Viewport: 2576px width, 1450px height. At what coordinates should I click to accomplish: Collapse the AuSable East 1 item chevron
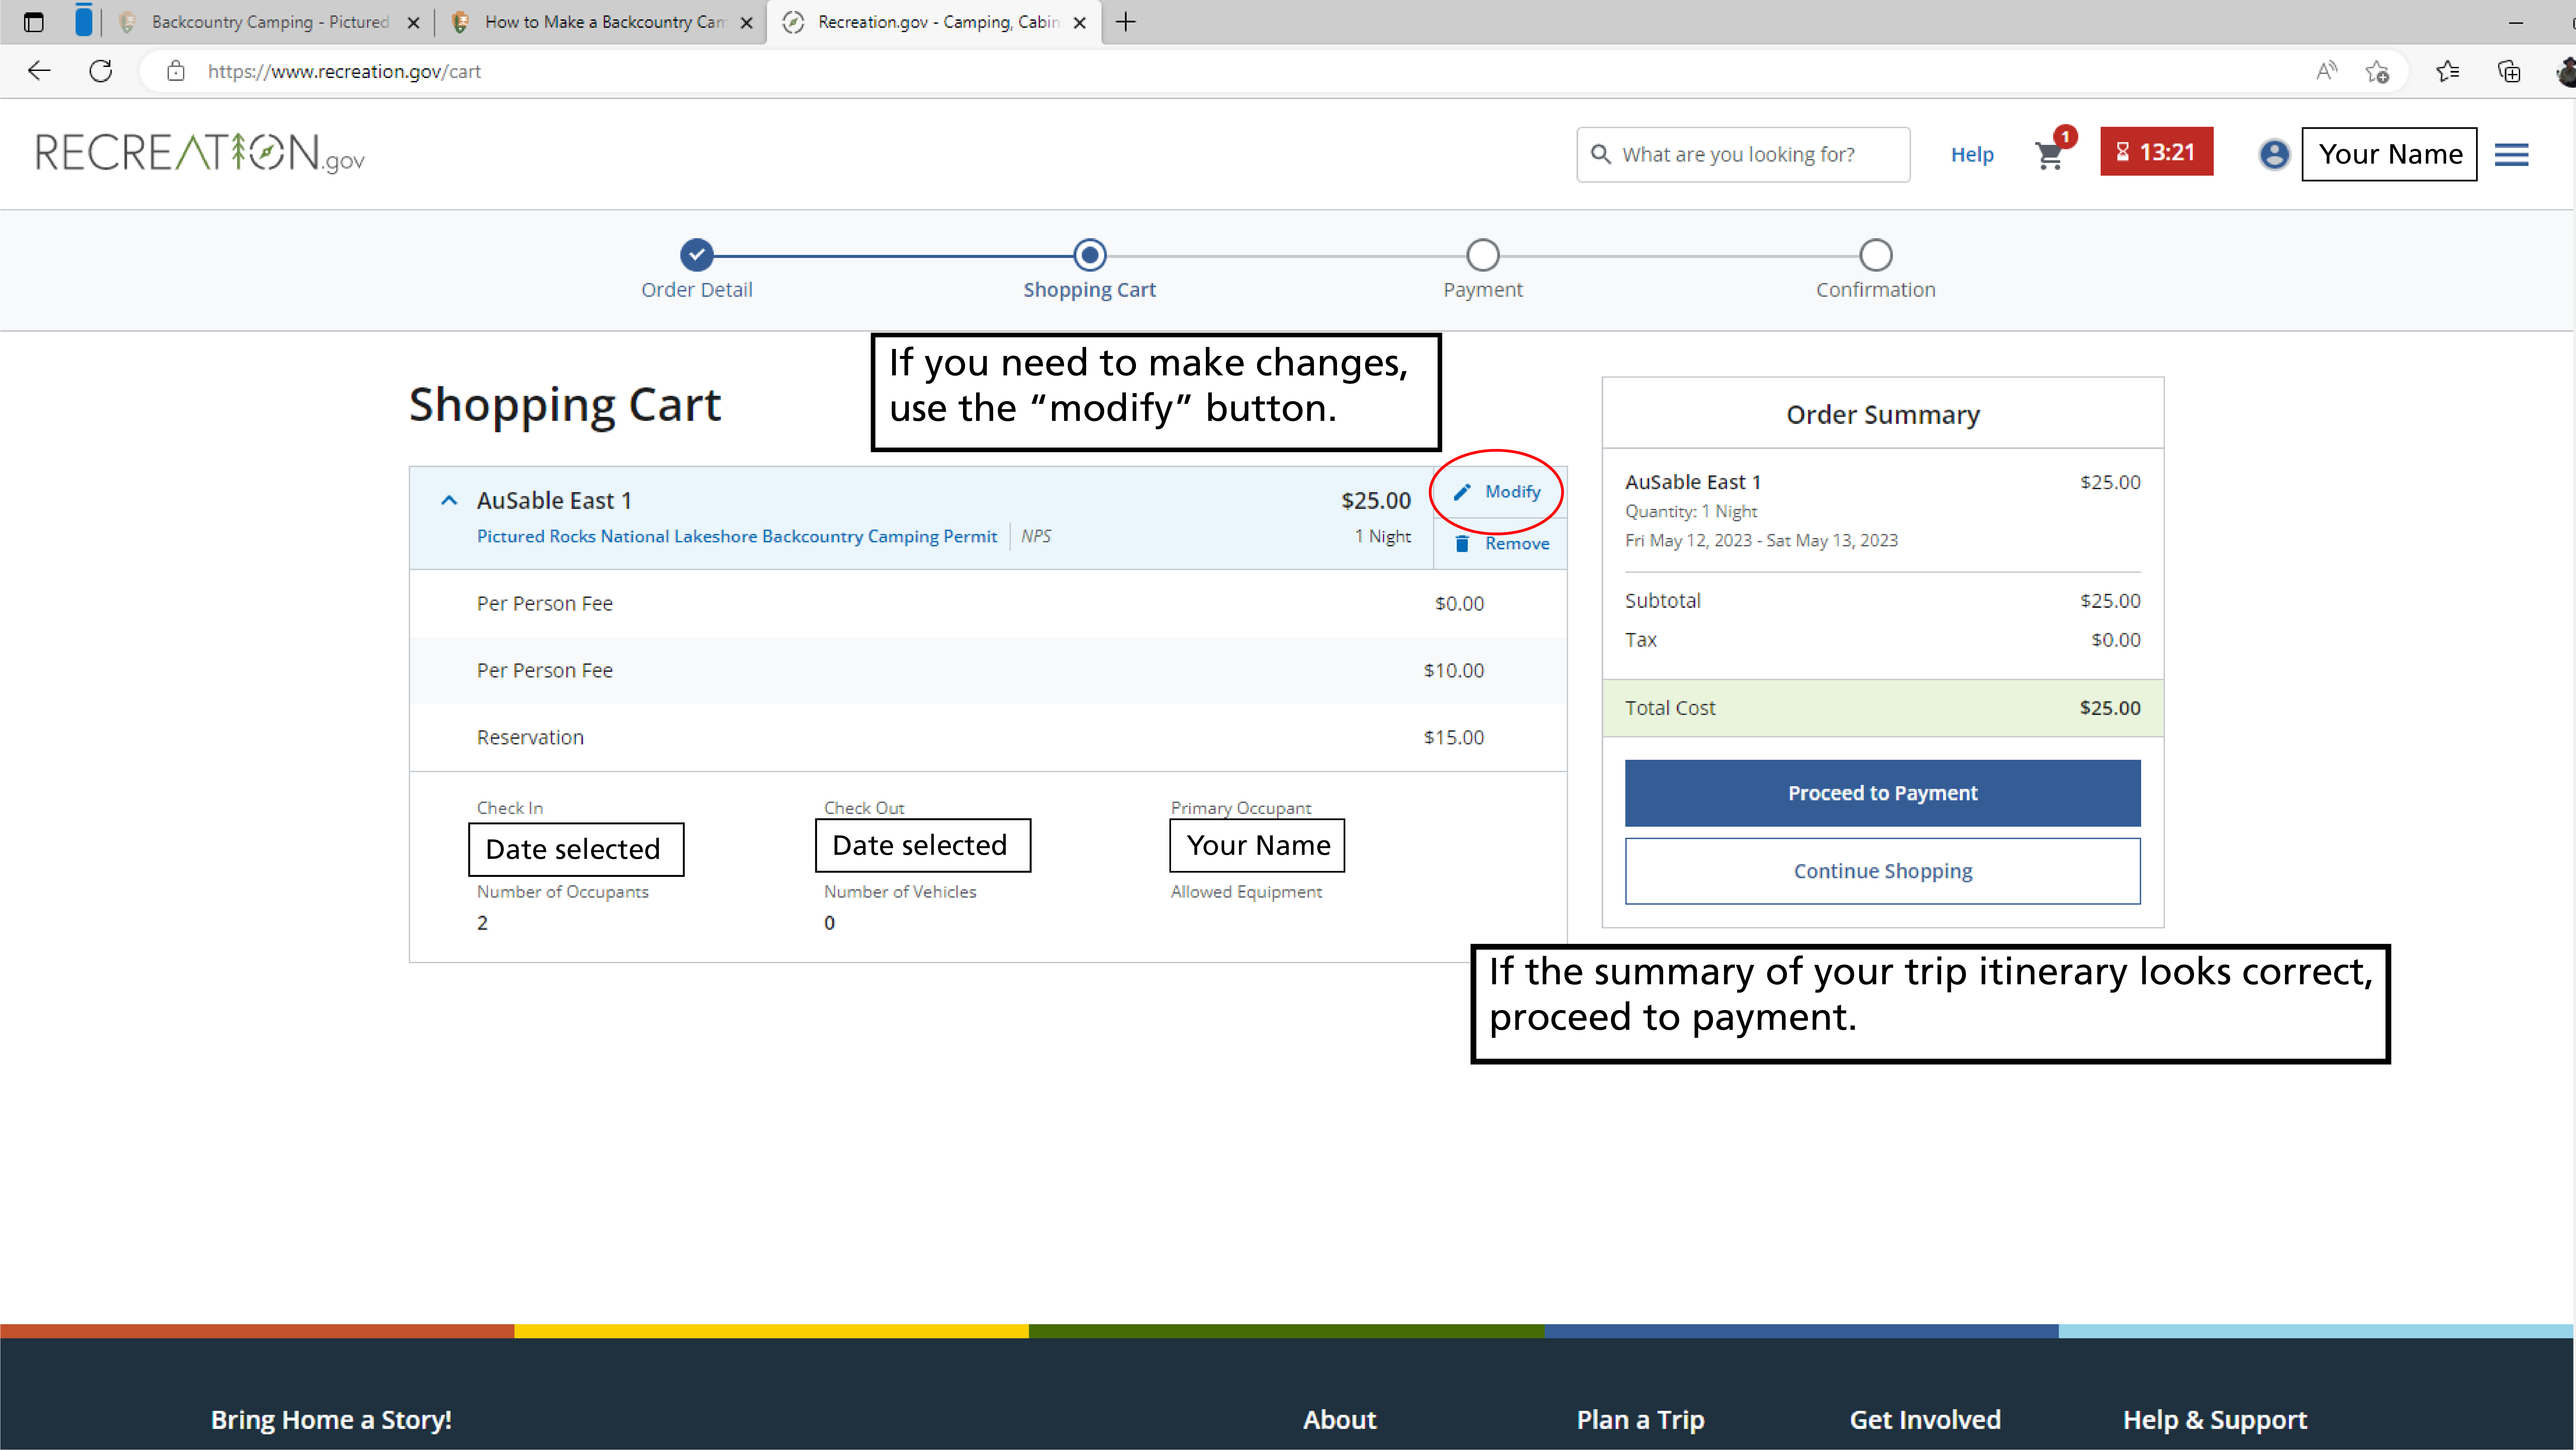pyautogui.click(x=449, y=500)
